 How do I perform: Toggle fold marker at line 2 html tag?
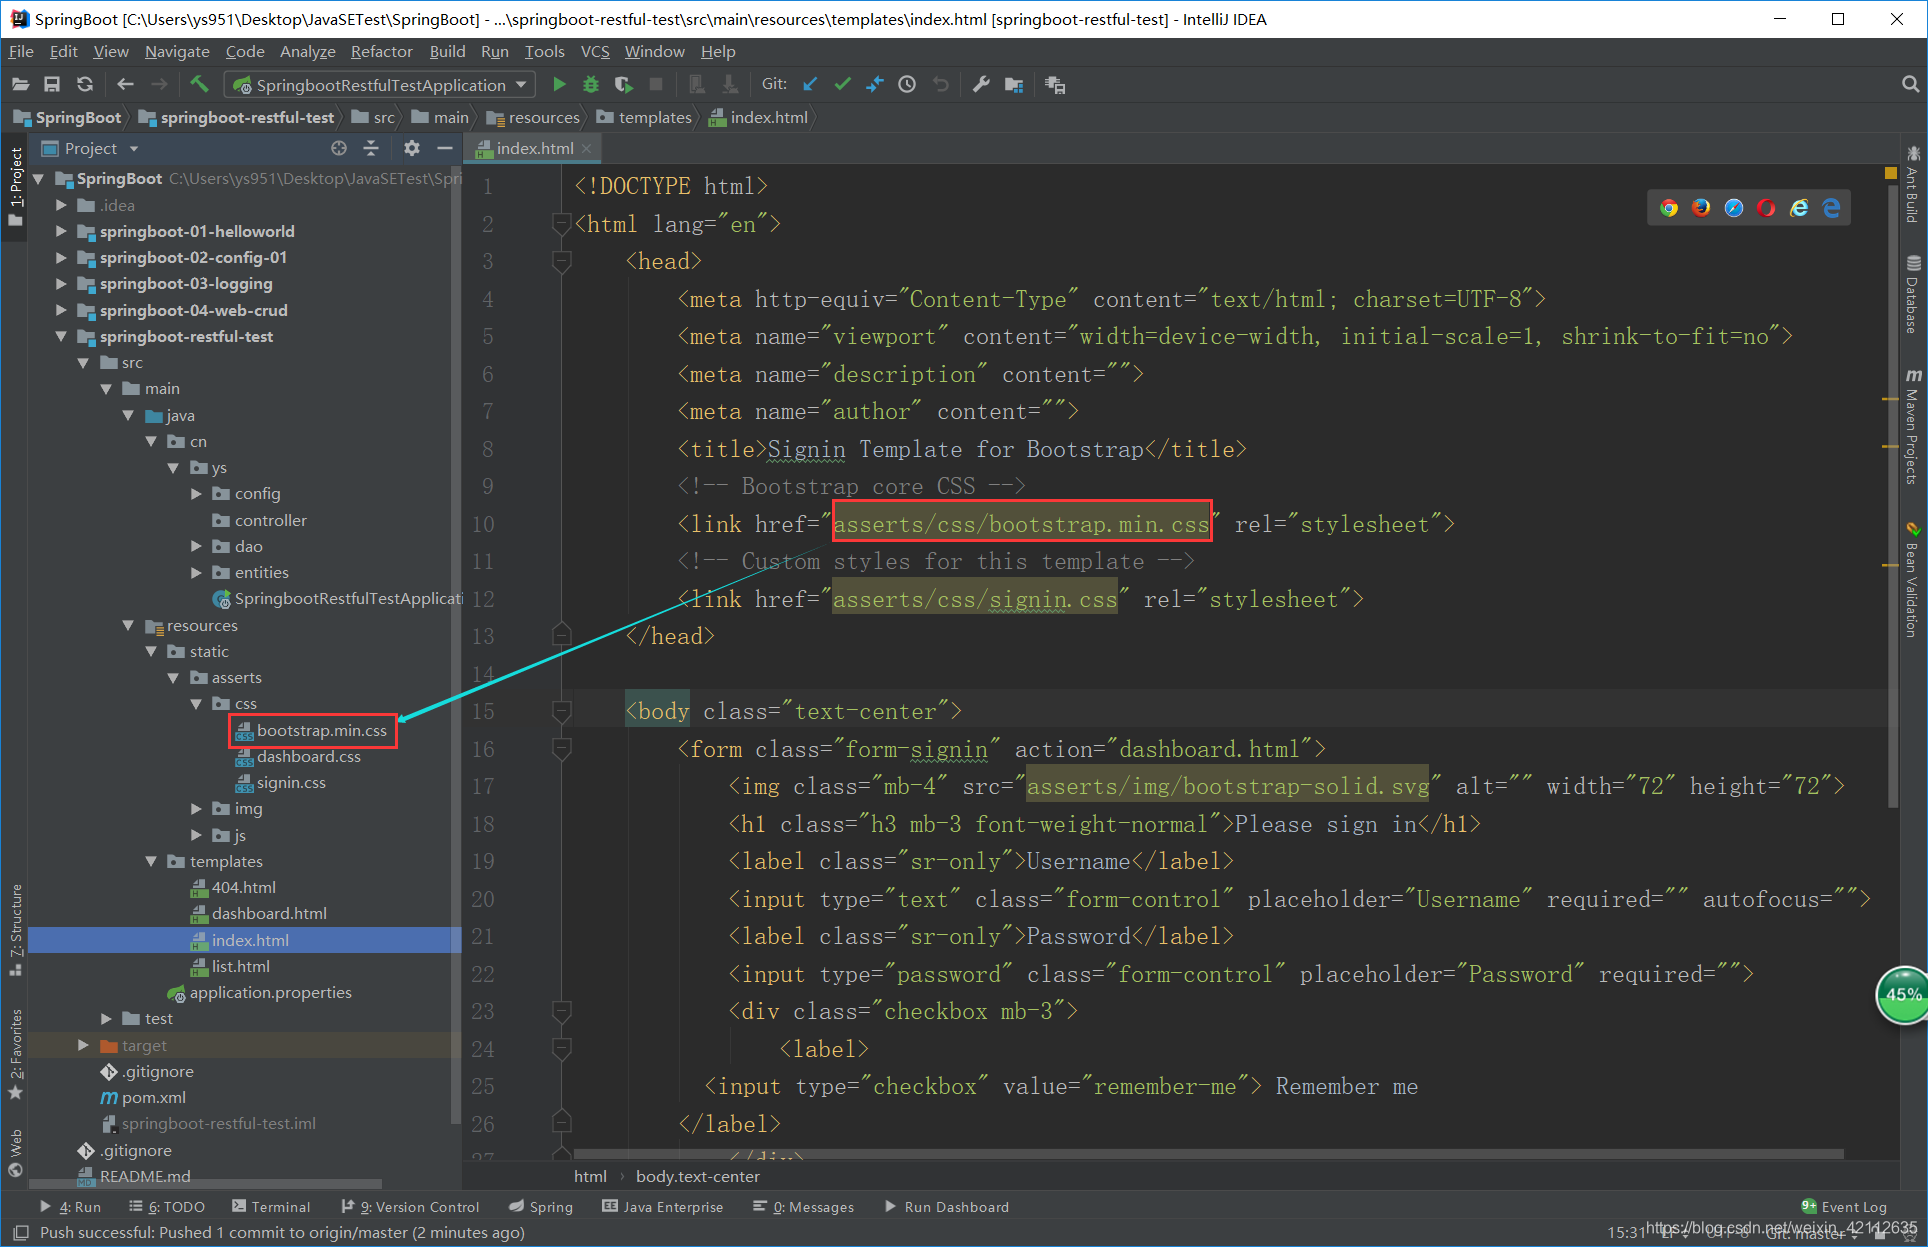coord(561,224)
